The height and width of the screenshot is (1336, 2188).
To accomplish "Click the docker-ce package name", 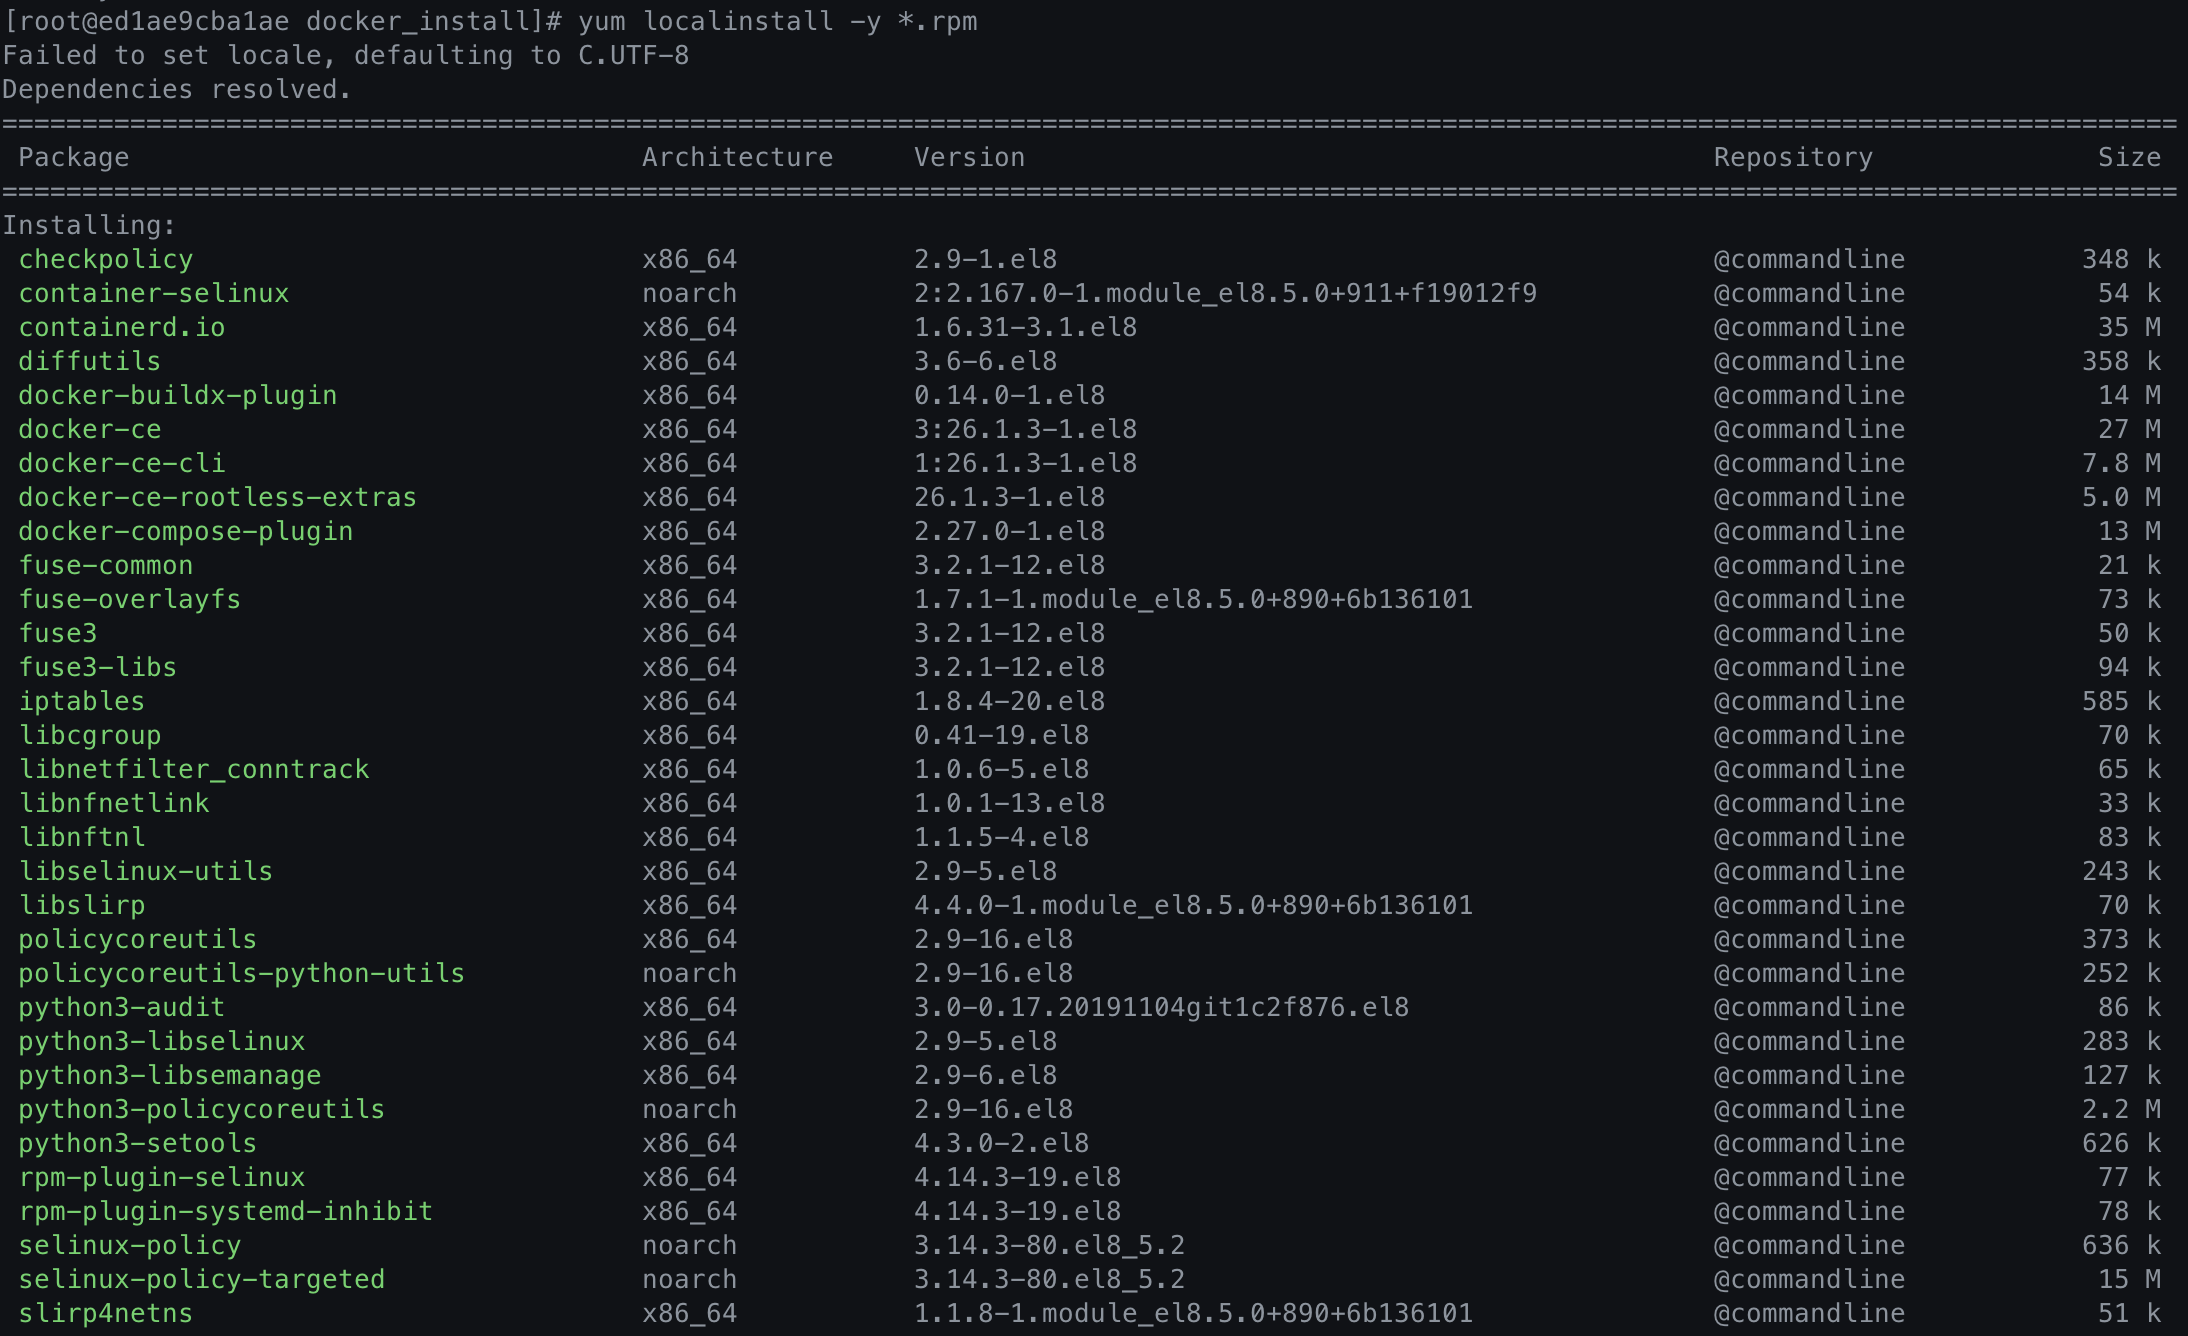I will tap(88, 429).
